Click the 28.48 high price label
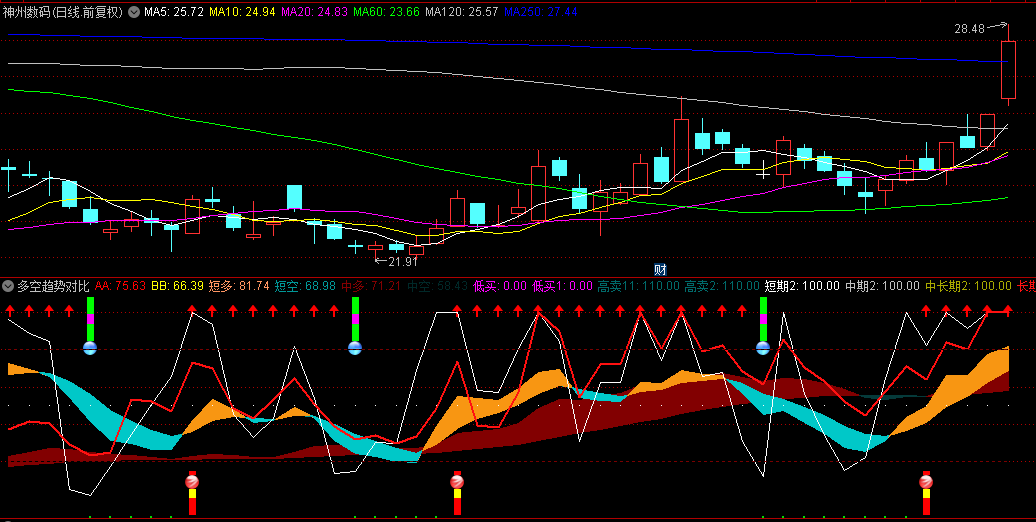Viewport: 1036px width, 522px height. 969,28
